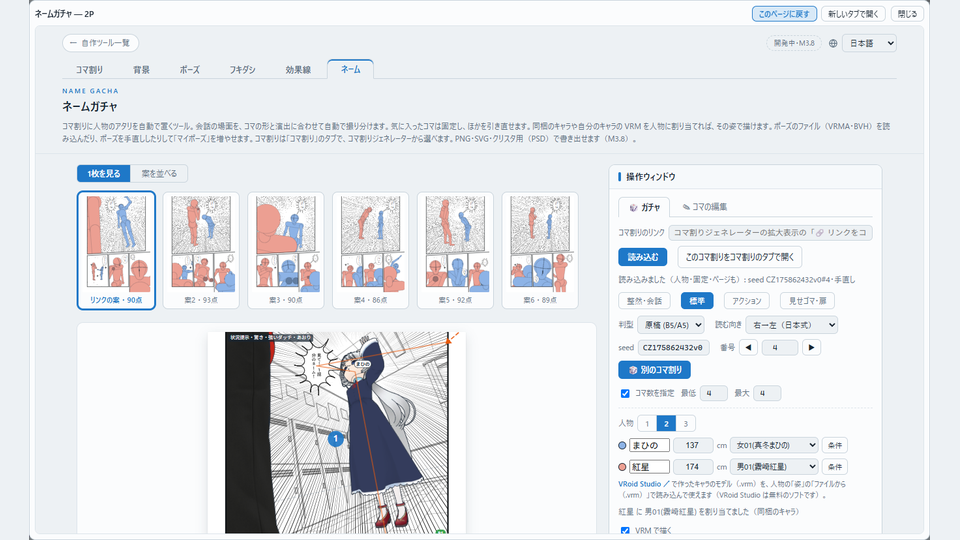Choose the 整然・会話 style

click(644, 301)
